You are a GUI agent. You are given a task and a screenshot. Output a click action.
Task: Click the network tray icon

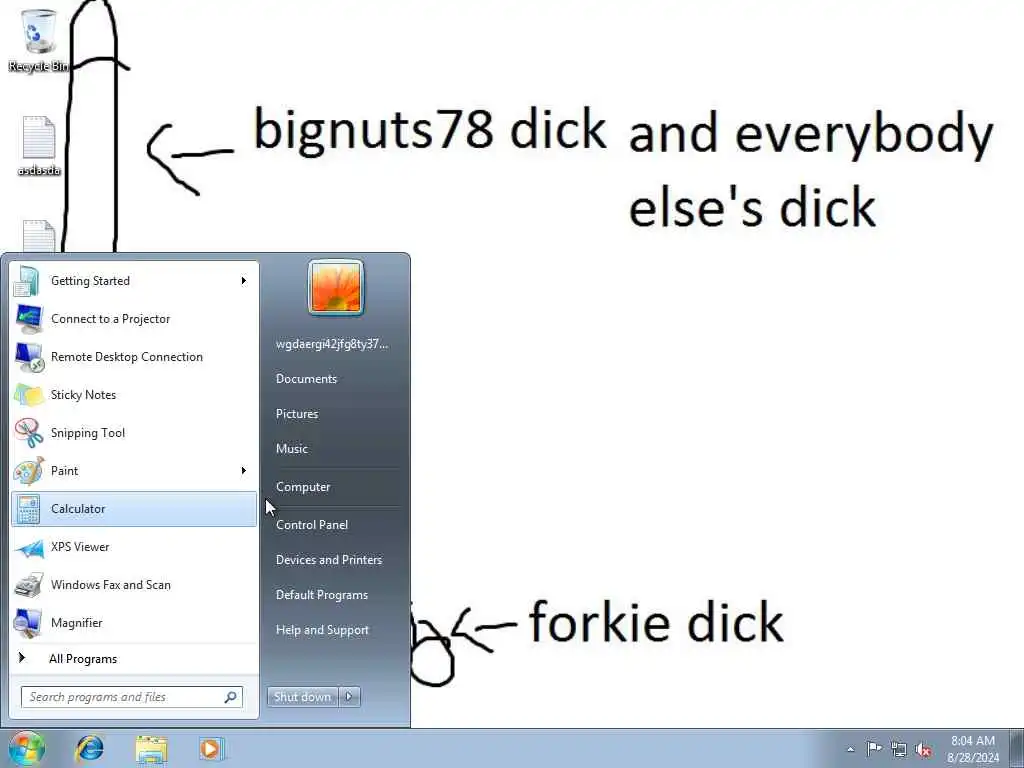pos(899,749)
